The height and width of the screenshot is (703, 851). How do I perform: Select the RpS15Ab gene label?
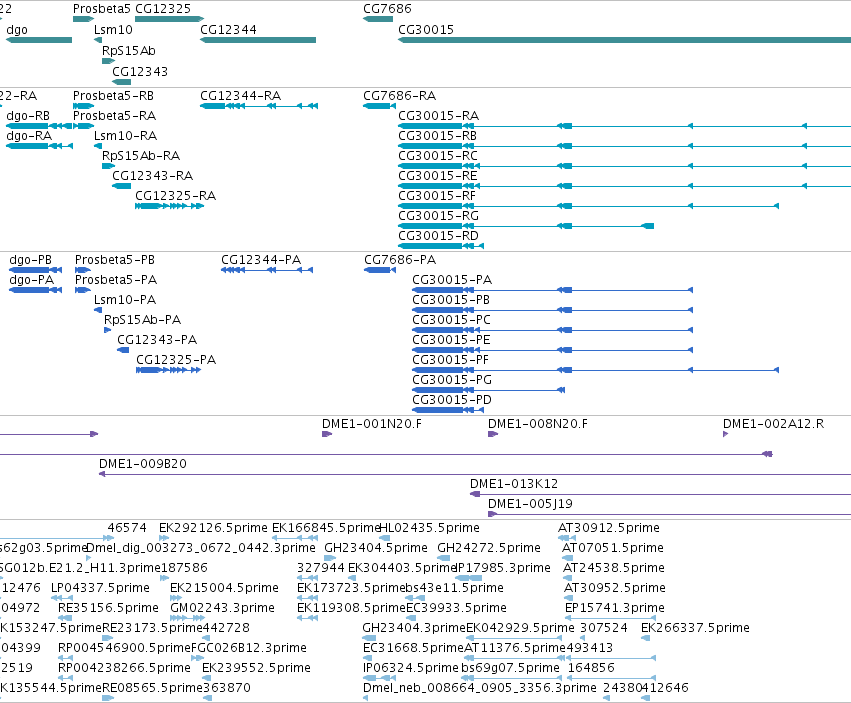coord(129,50)
